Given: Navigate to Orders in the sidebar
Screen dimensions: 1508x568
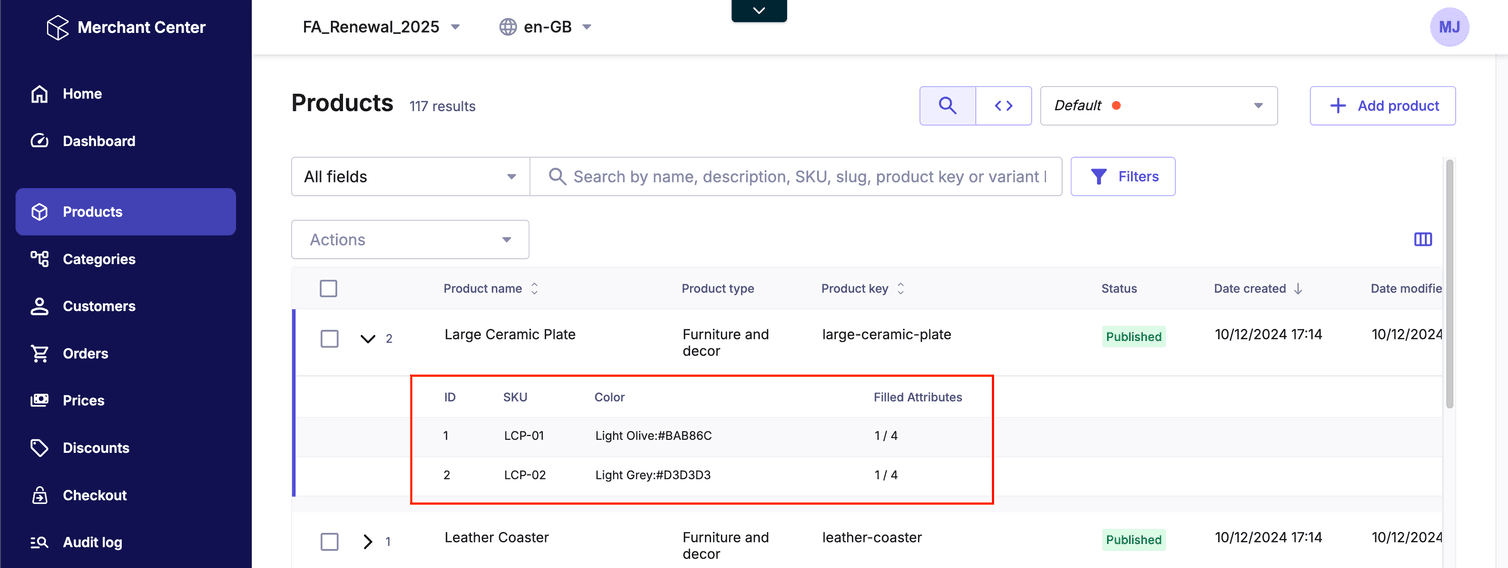Looking at the screenshot, I should tap(86, 353).
